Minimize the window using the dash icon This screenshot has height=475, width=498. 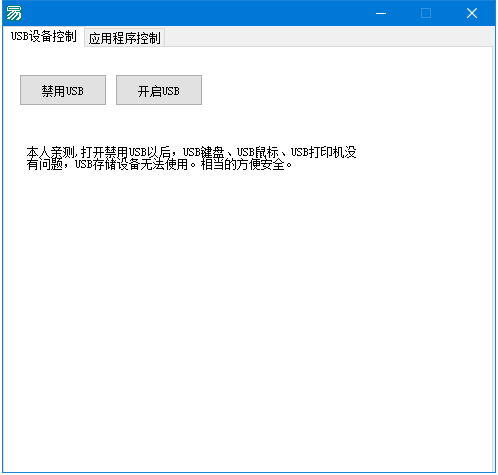point(381,13)
